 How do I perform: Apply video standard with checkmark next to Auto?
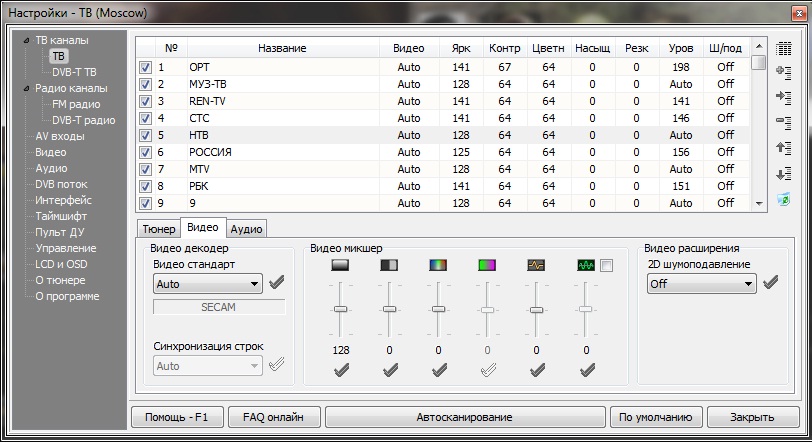pos(277,283)
